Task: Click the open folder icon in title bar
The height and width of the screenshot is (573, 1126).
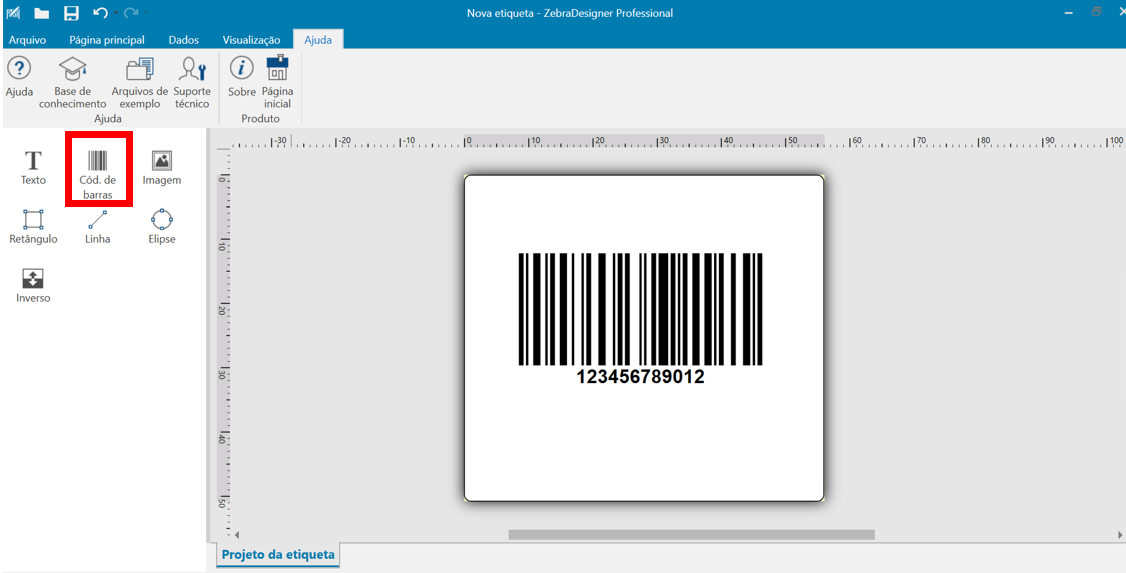Action: 41,13
